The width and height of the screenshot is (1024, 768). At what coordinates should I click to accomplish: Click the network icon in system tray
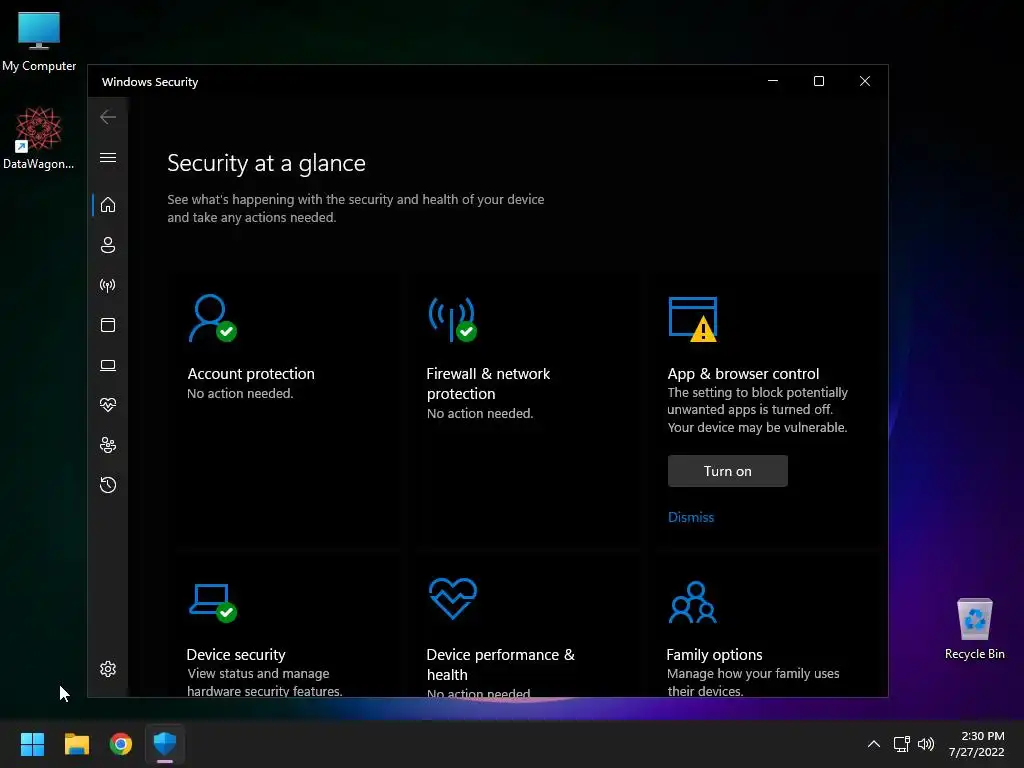tap(902, 744)
